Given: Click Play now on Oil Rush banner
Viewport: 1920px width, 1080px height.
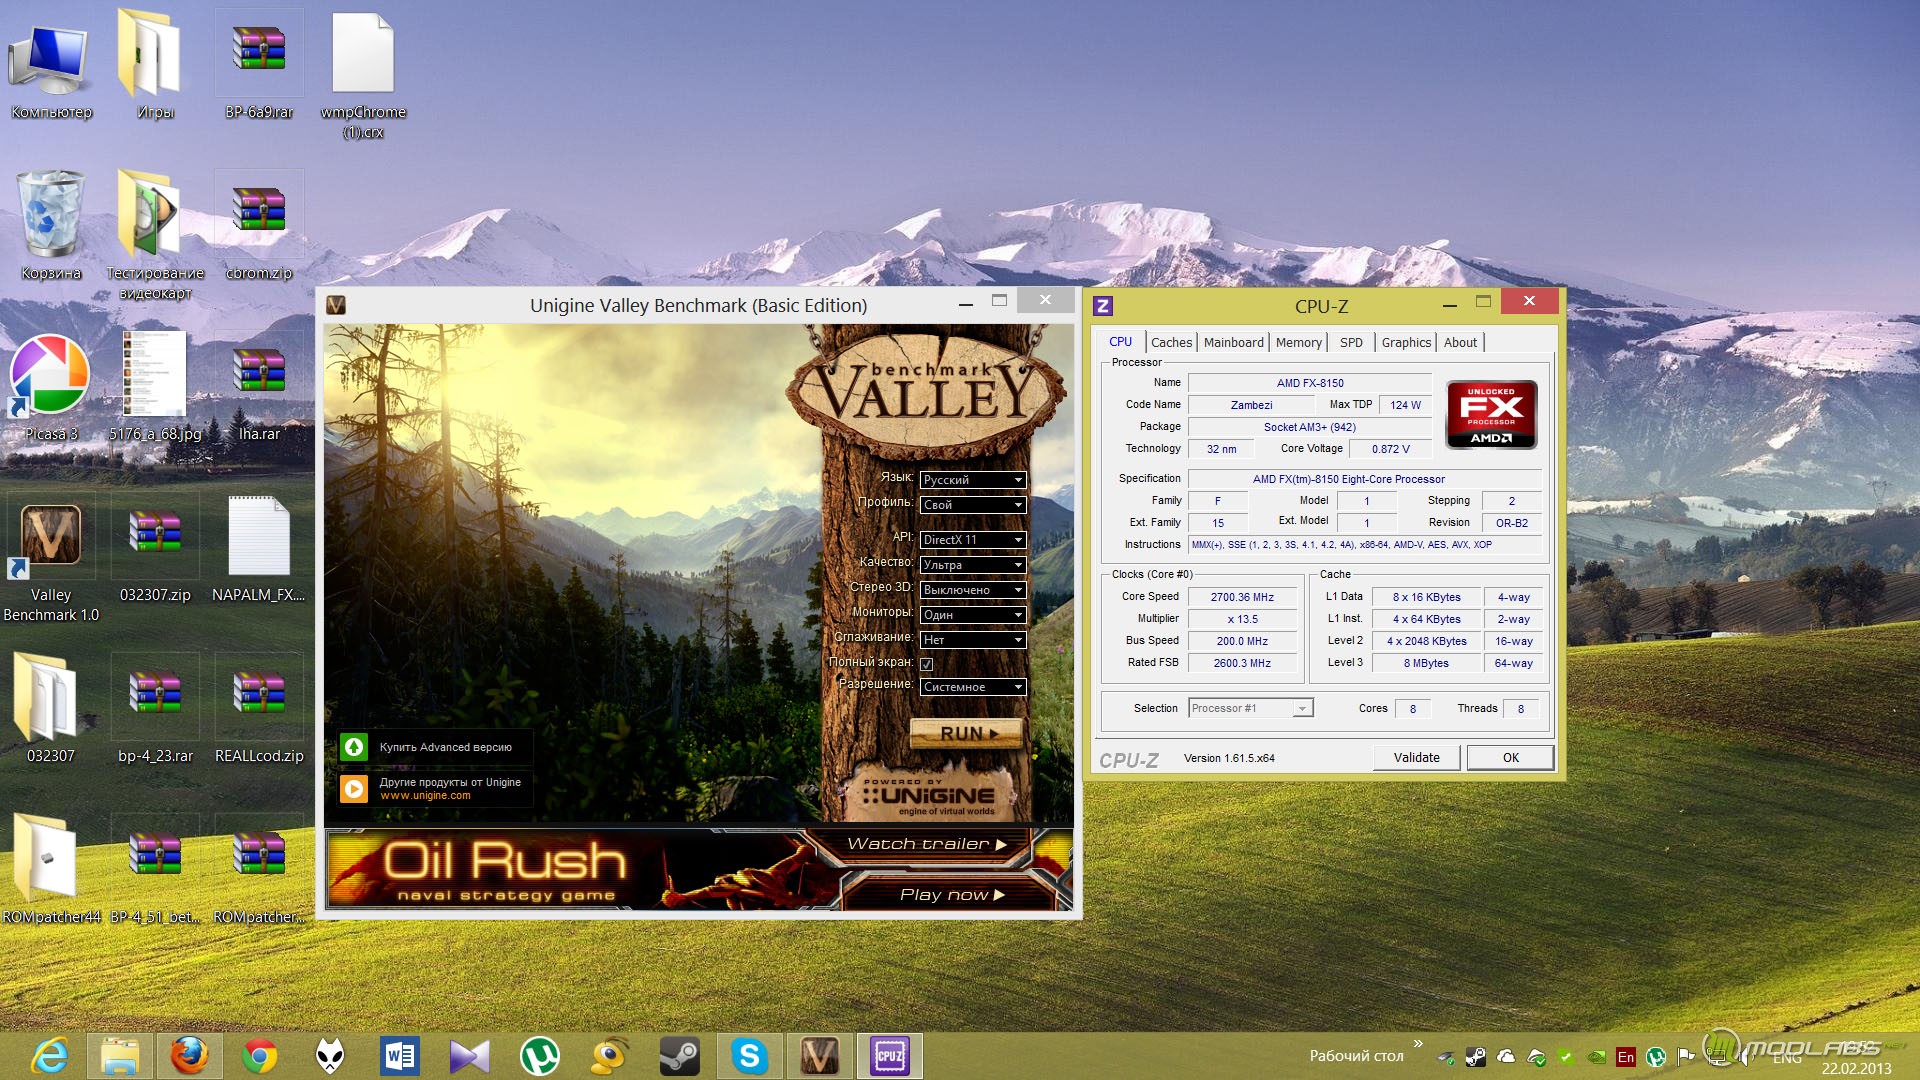Looking at the screenshot, I should coord(952,894).
